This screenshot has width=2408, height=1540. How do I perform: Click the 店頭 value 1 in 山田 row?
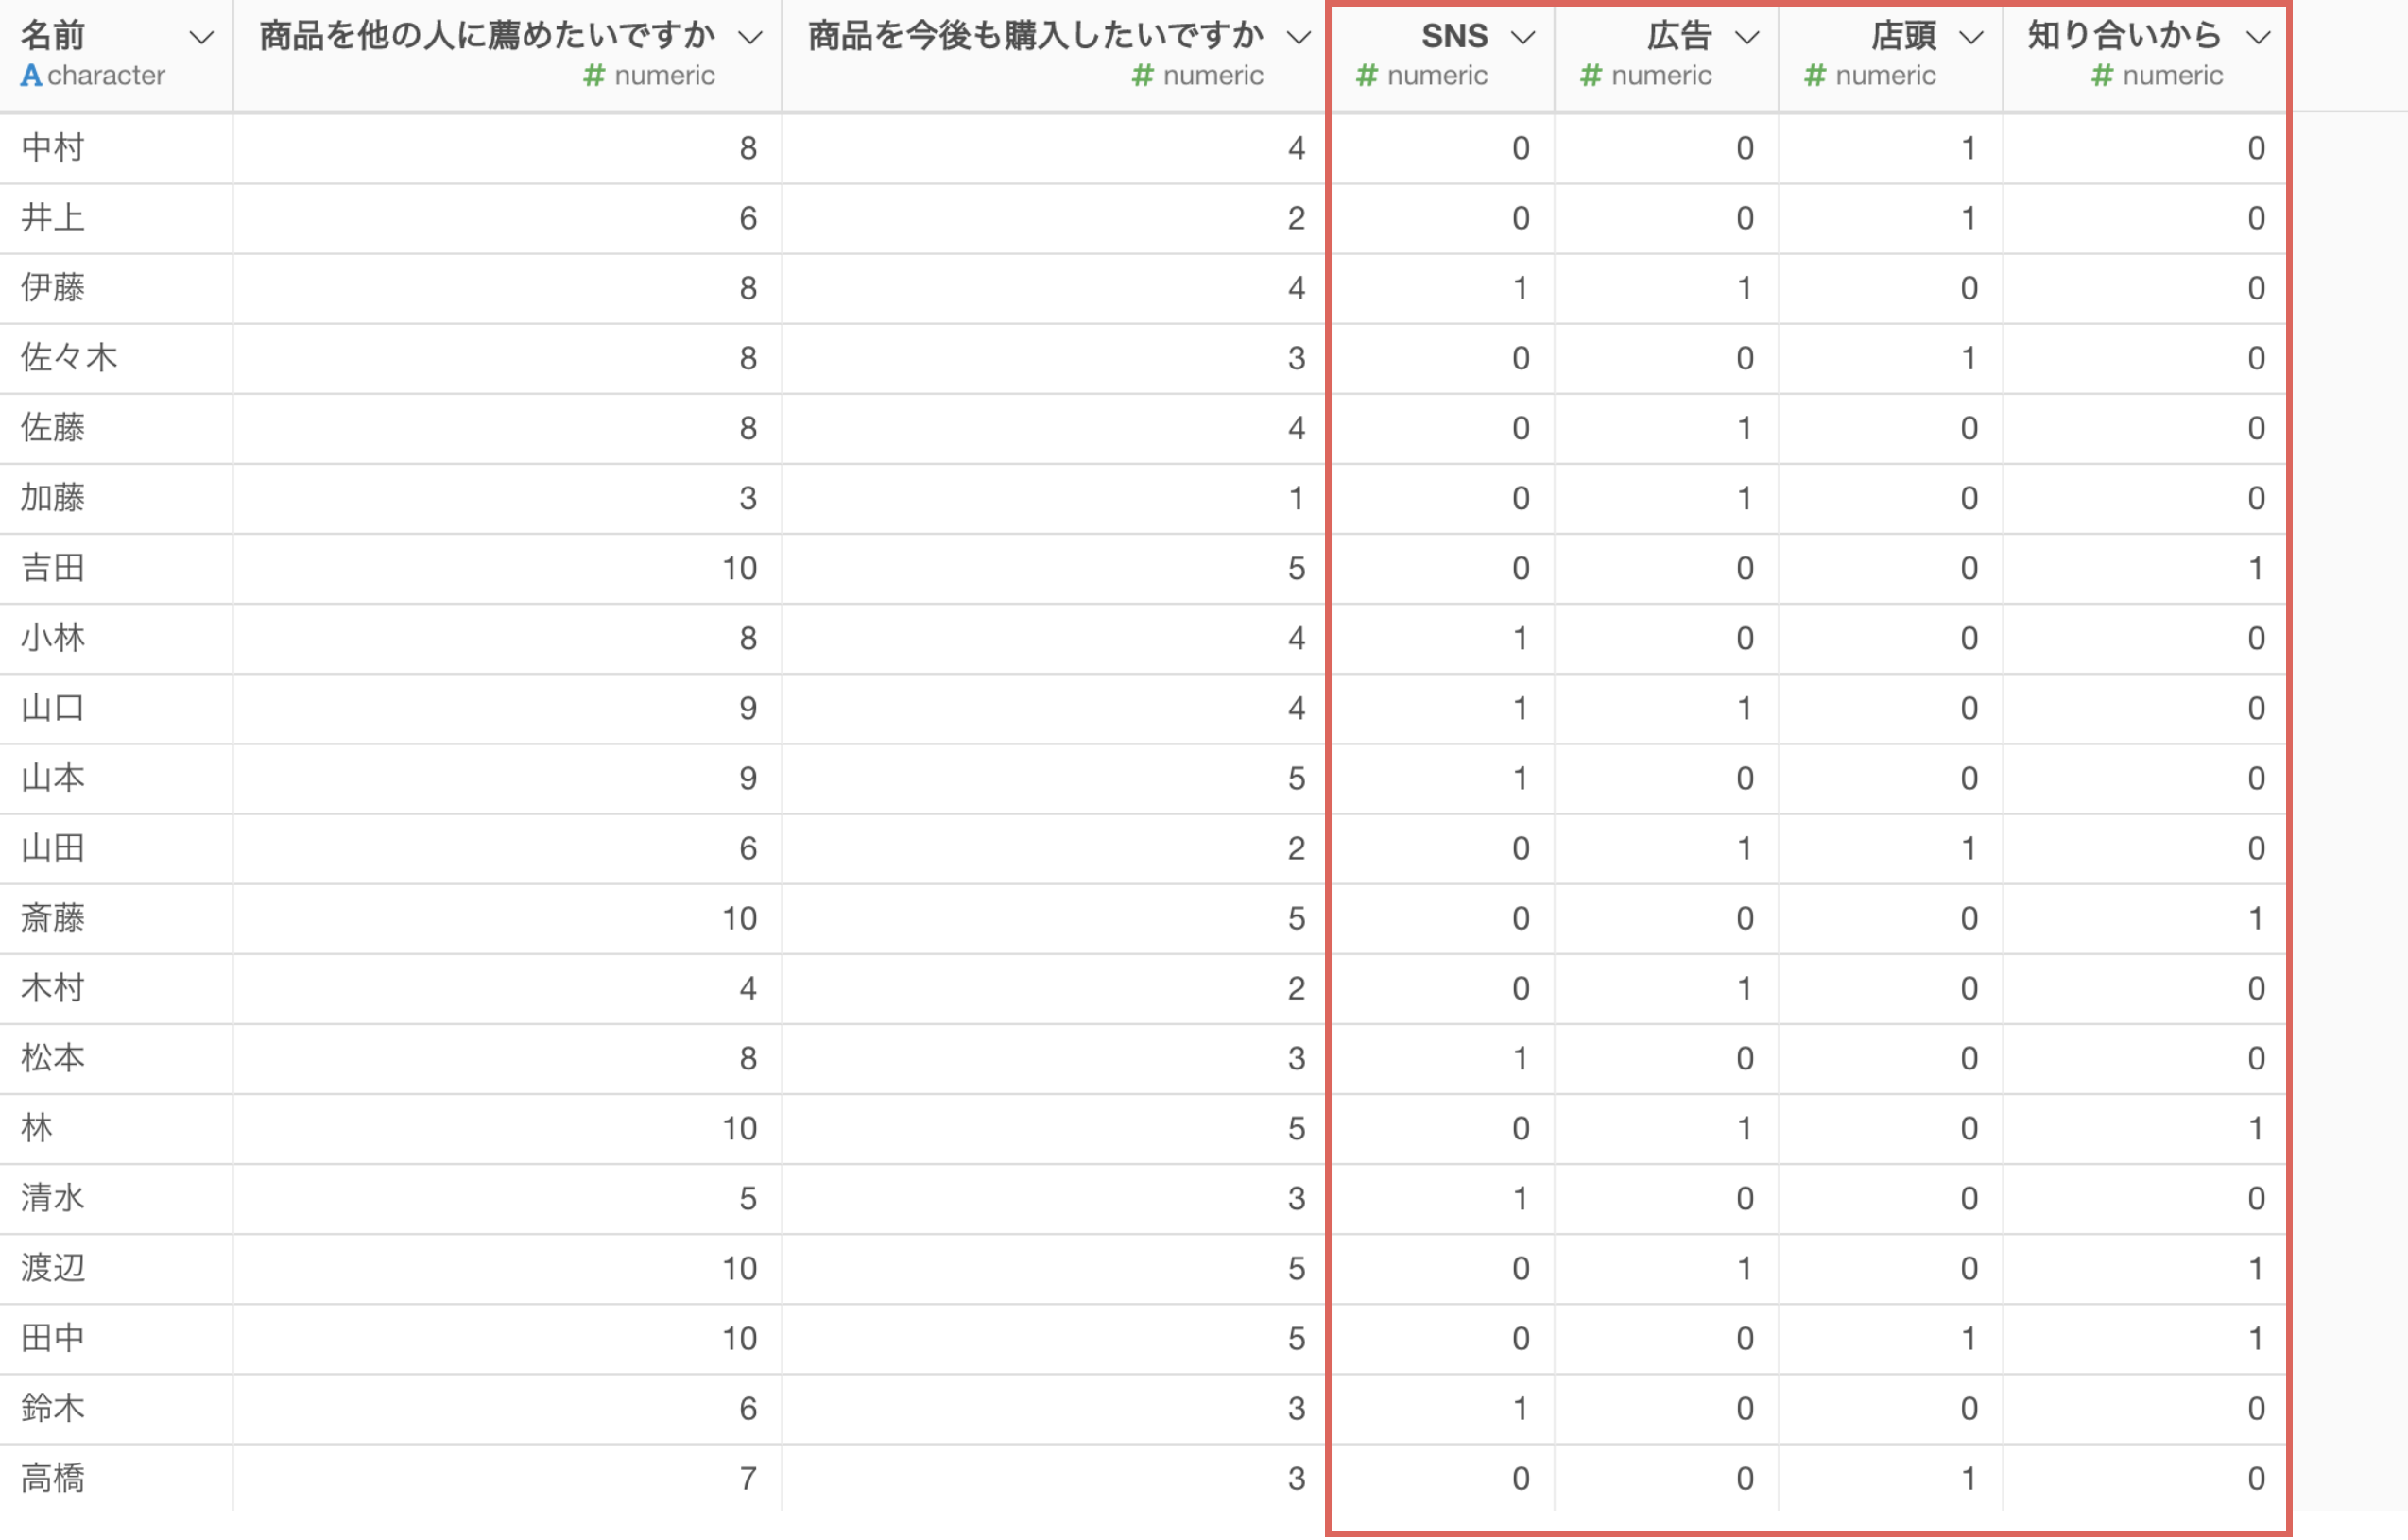(1969, 848)
